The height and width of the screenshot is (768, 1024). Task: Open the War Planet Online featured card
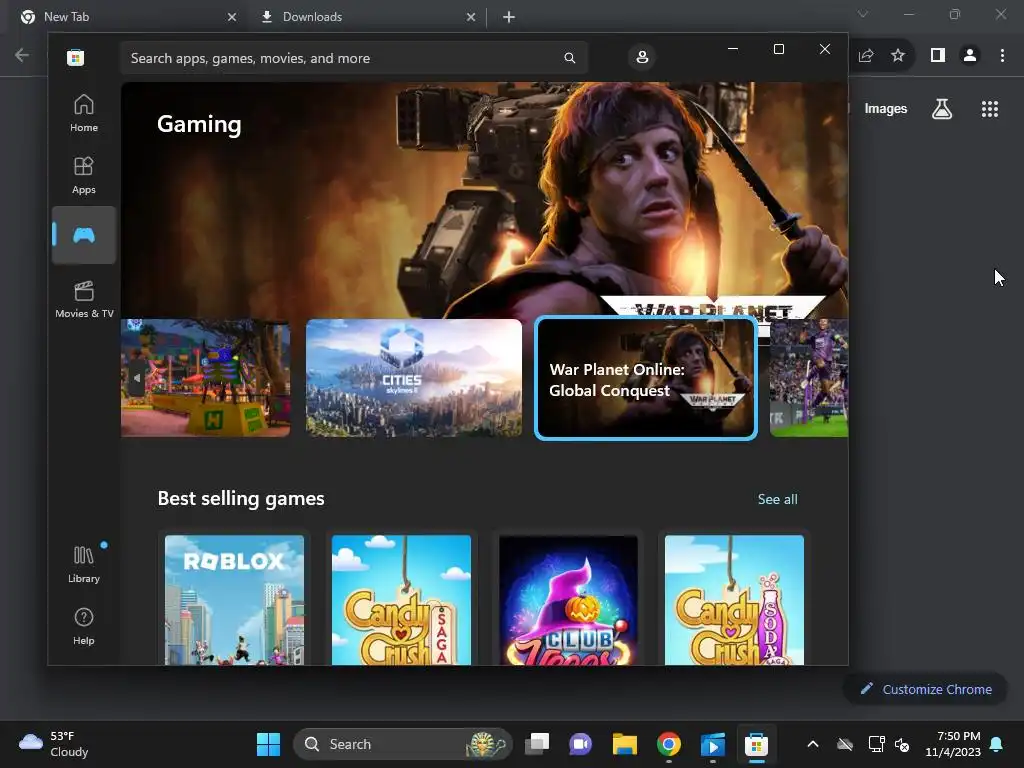(x=646, y=378)
